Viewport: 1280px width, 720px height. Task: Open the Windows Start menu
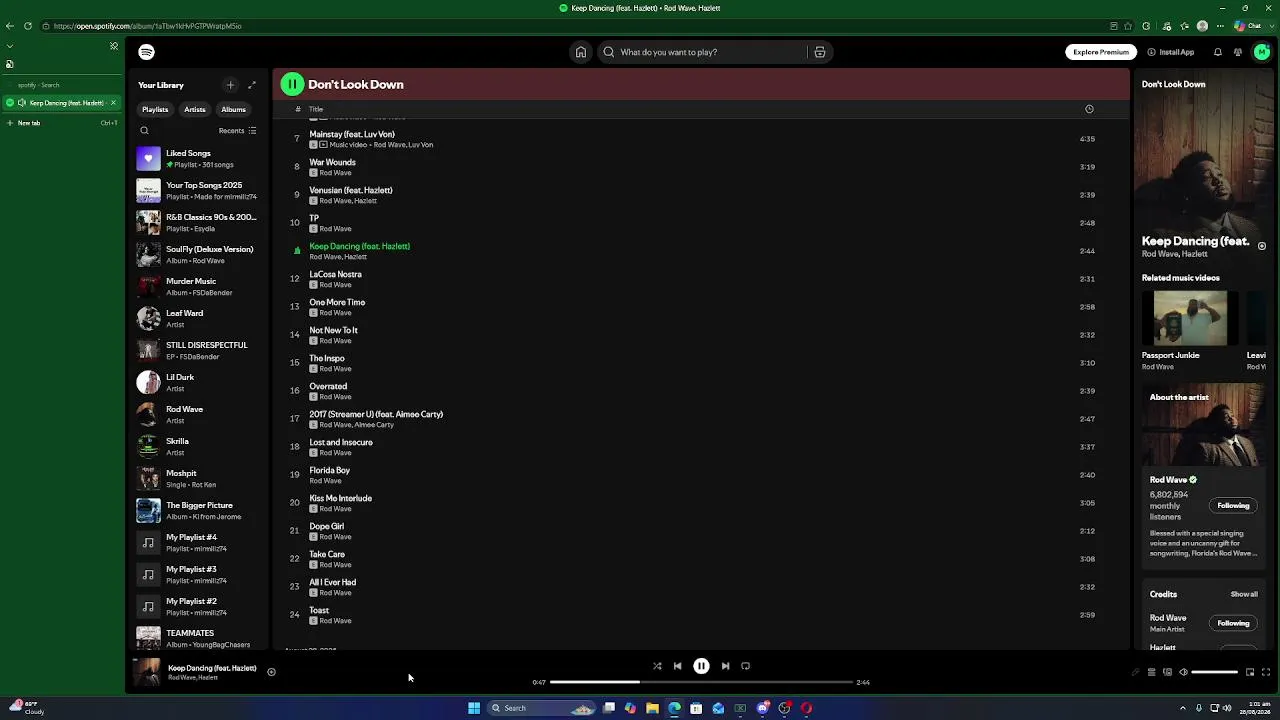point(474,708)
